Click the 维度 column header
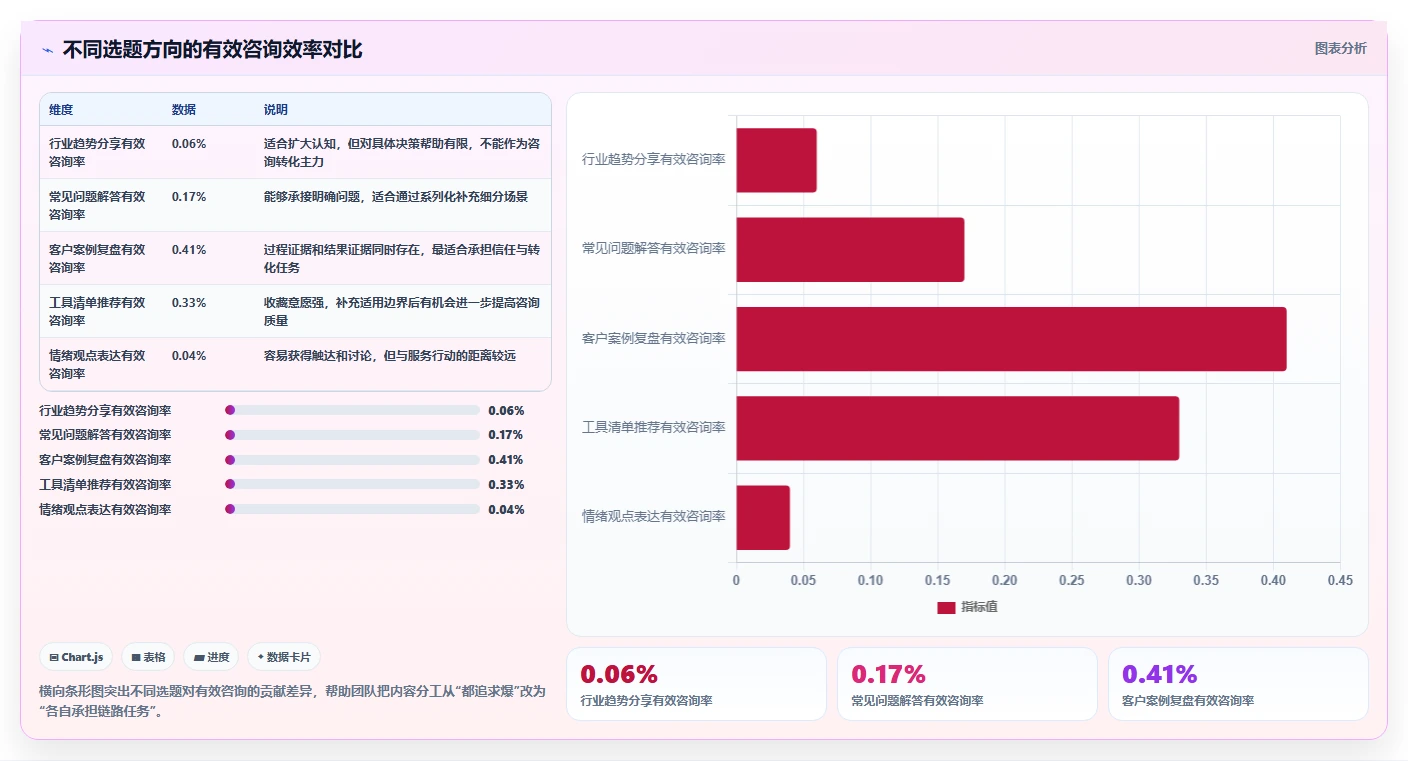 (x=61, y=110)
